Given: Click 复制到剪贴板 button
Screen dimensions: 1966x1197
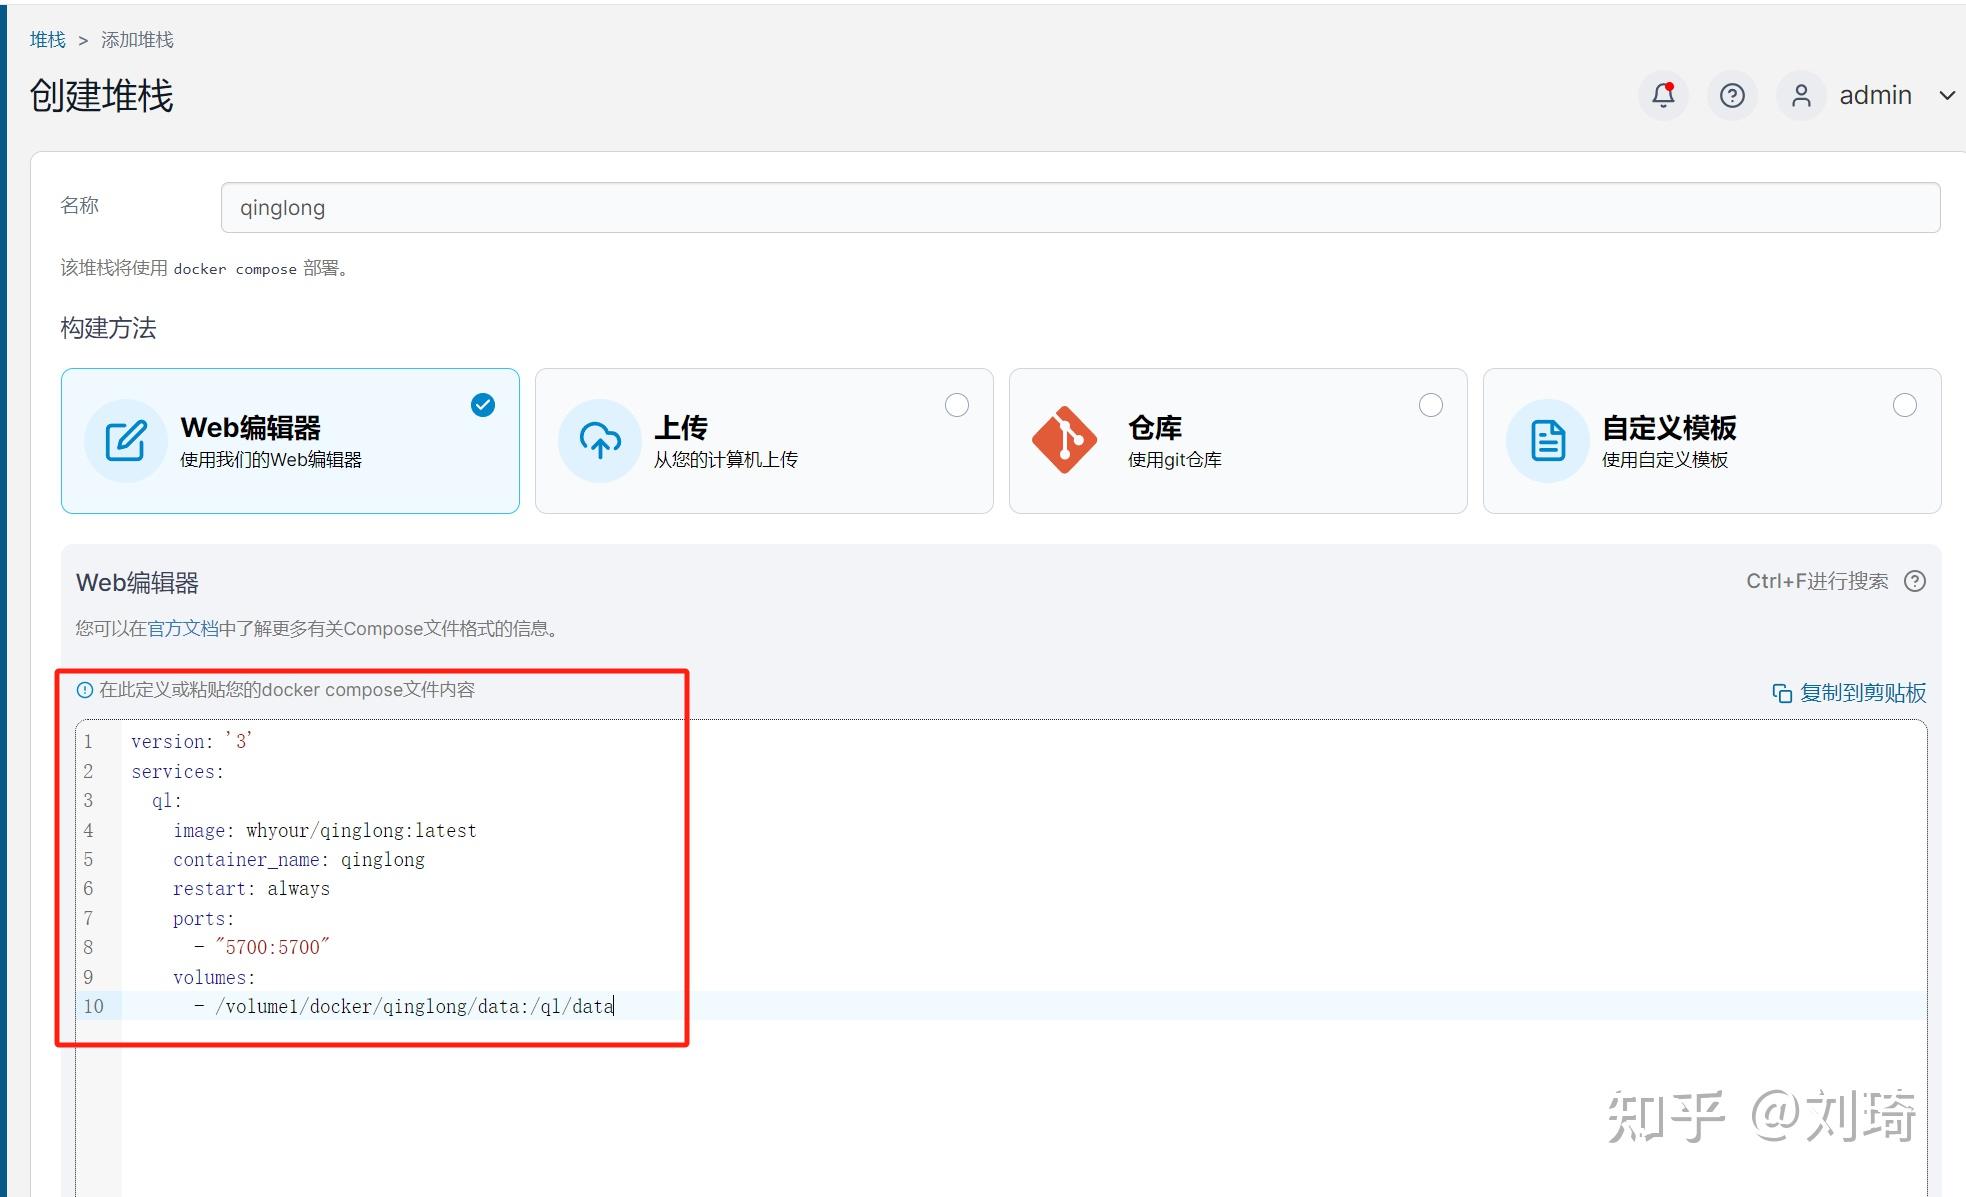Looking at the screenshot, I should [1862, 693].
